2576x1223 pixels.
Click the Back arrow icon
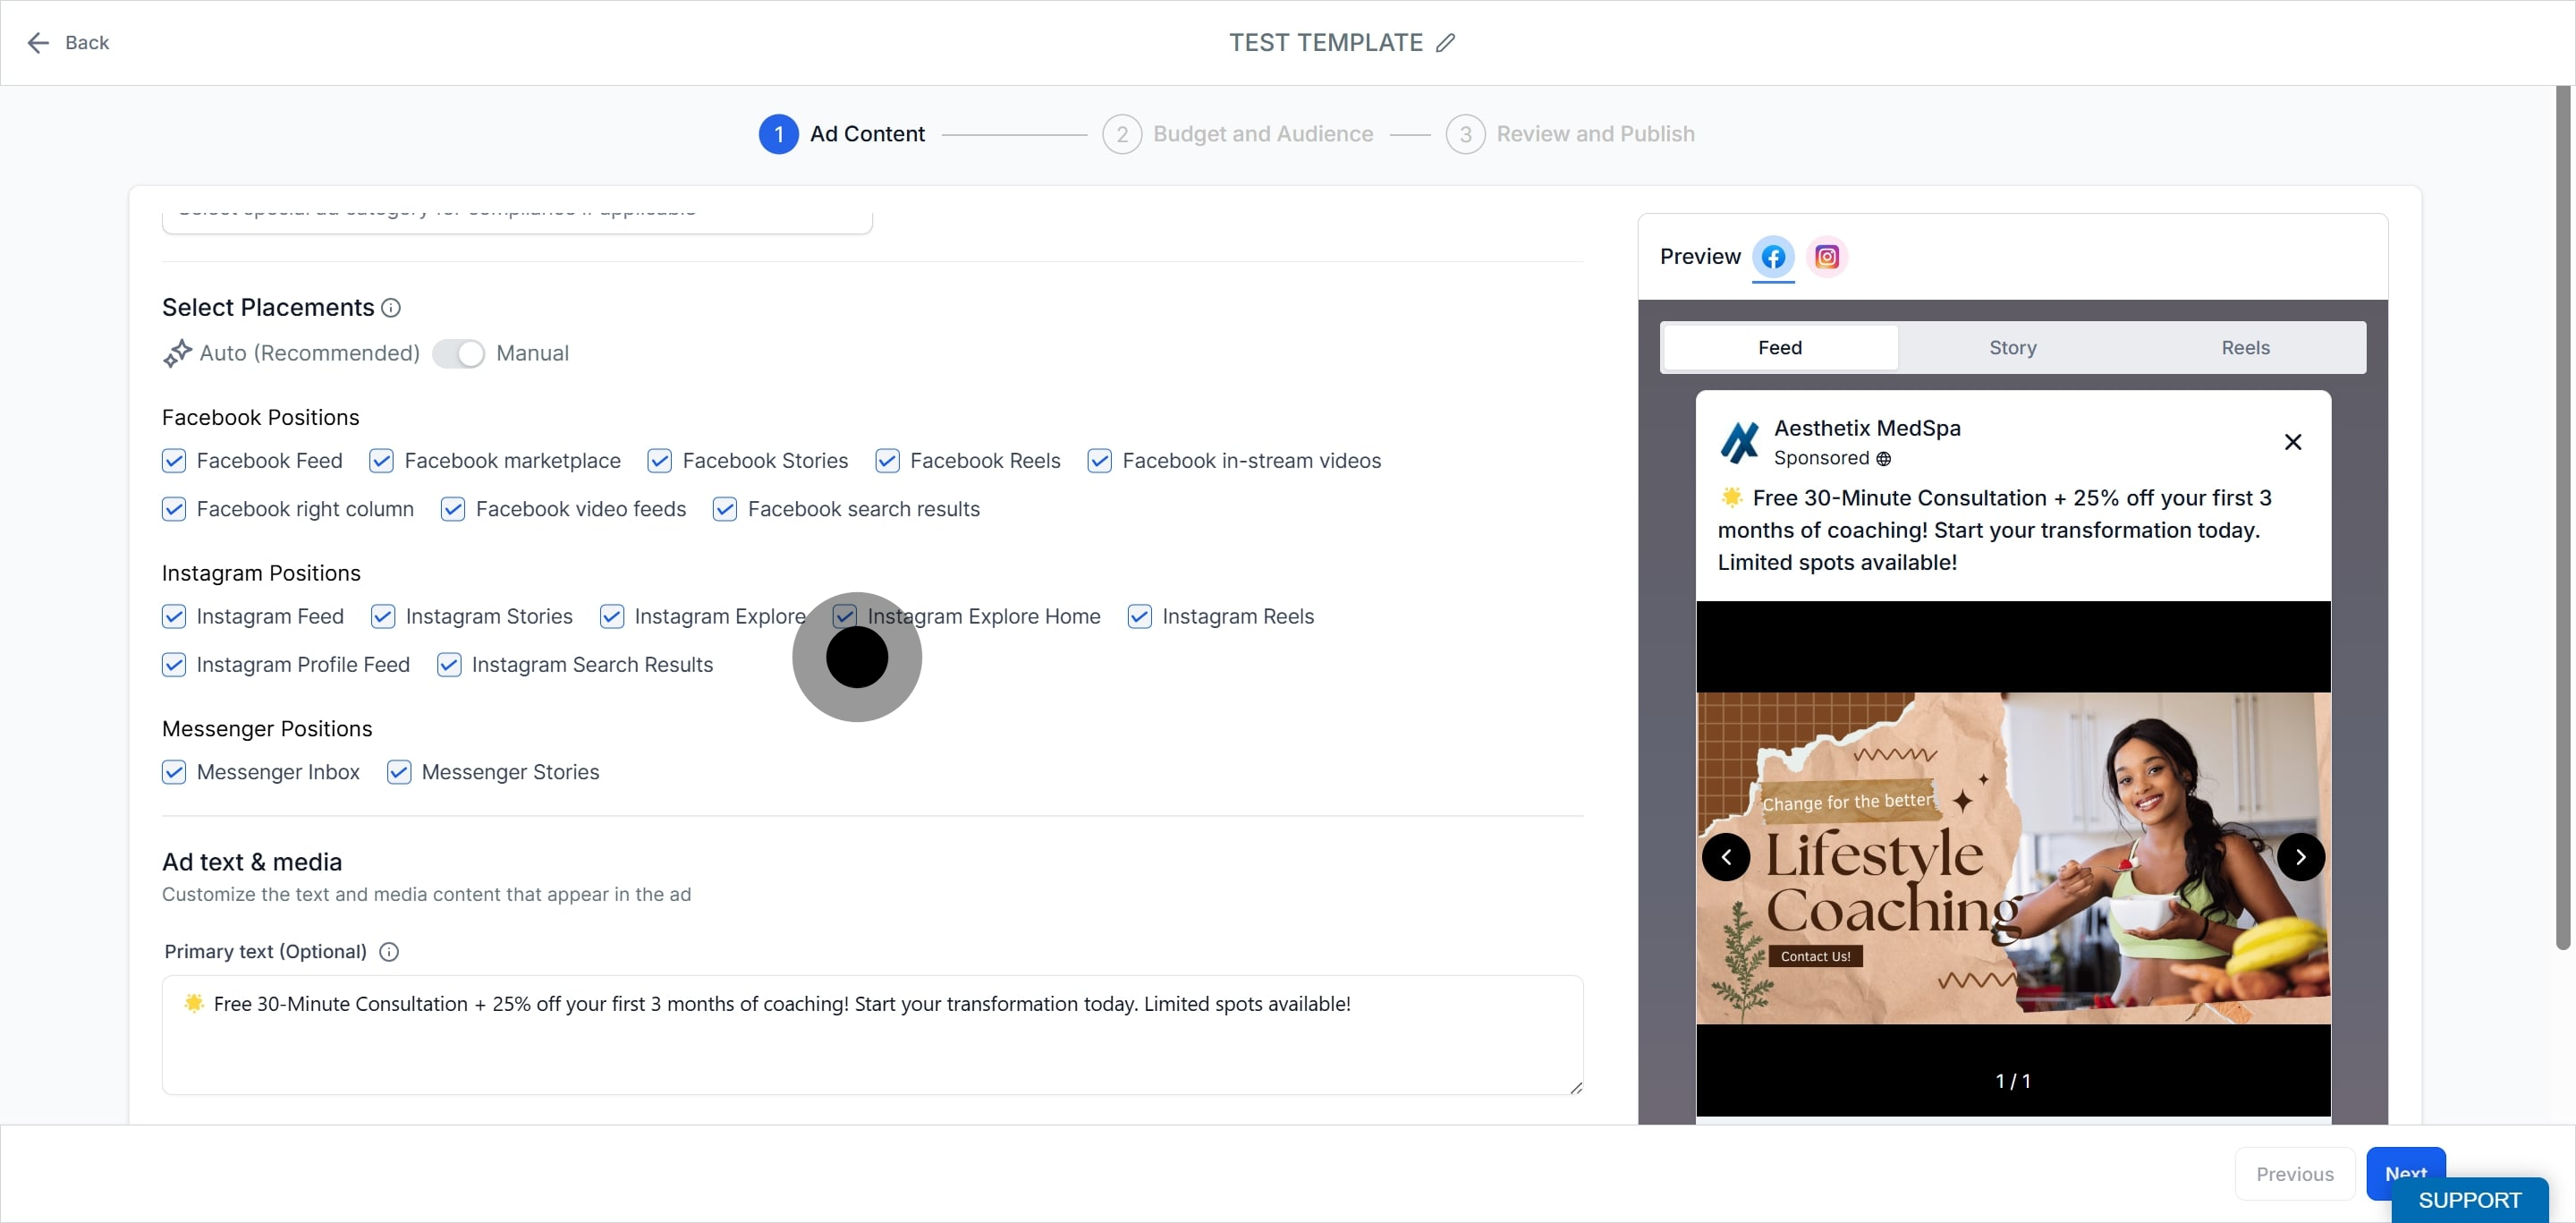point(38,43)
